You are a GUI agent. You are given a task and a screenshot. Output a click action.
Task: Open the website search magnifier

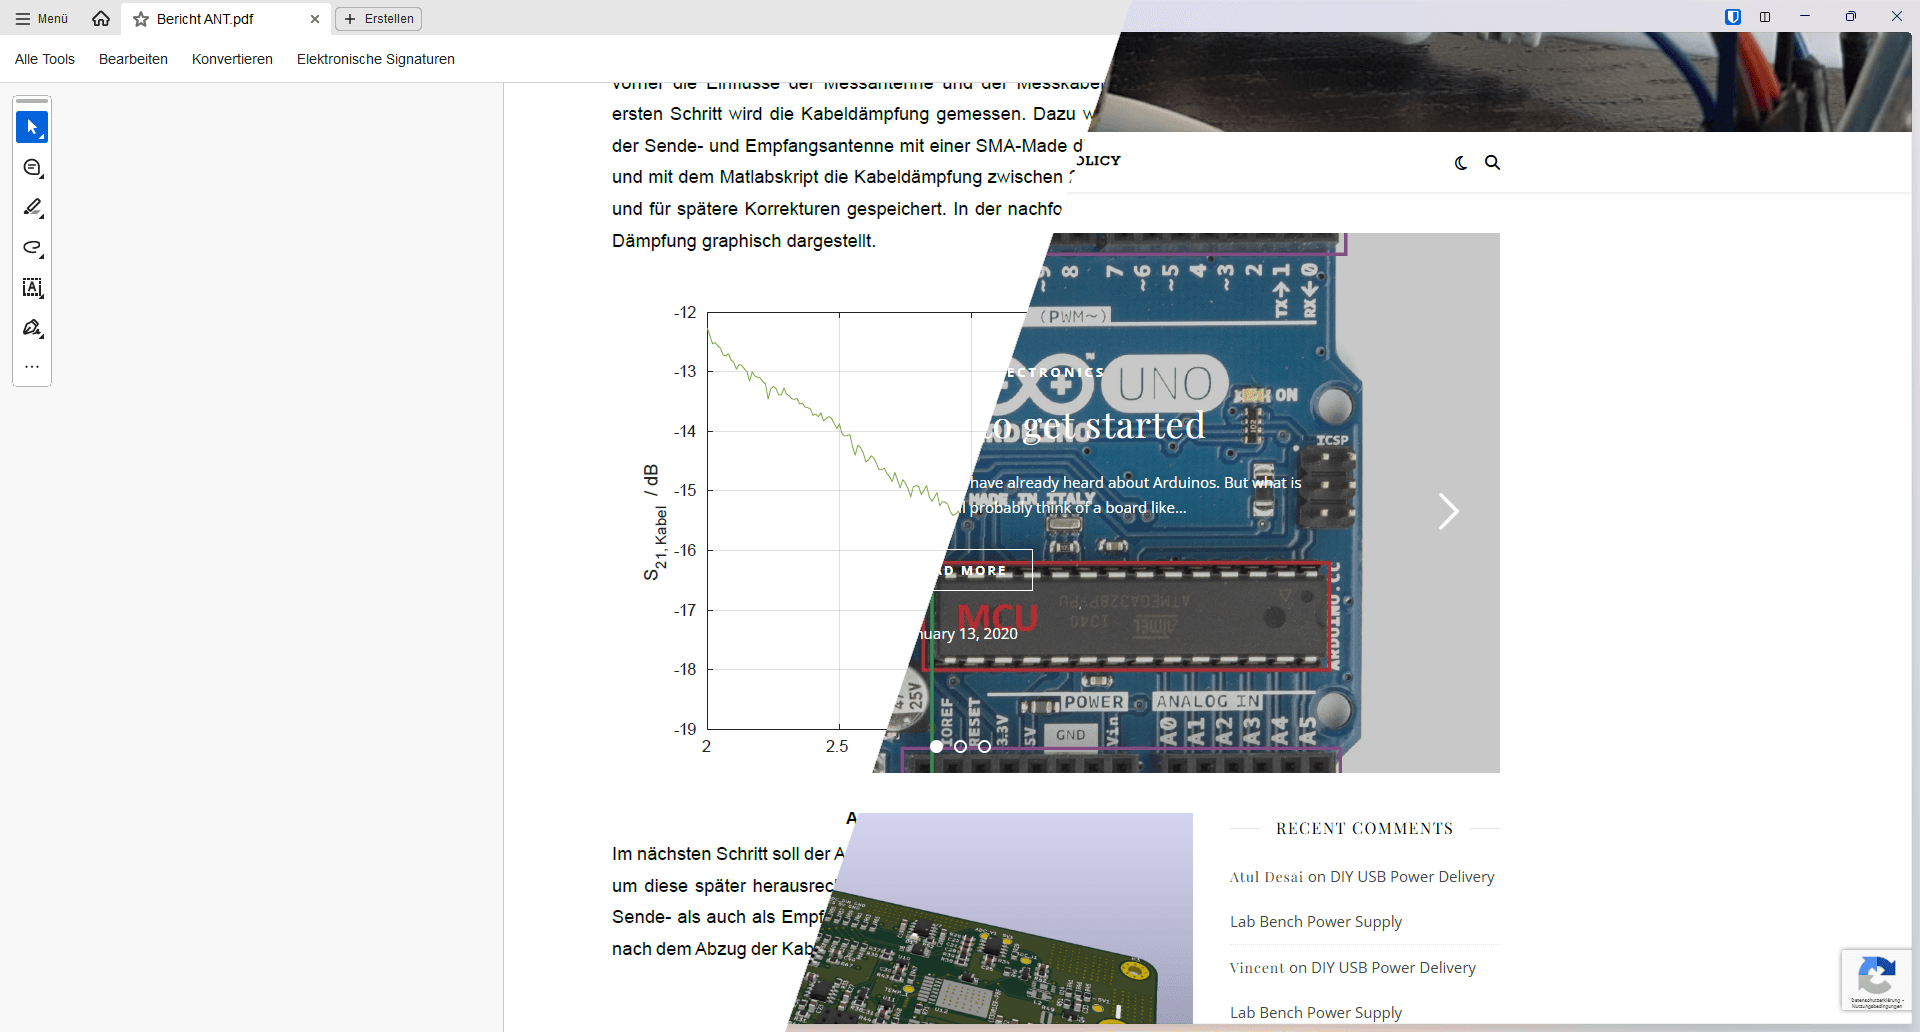click(1492, 162)
